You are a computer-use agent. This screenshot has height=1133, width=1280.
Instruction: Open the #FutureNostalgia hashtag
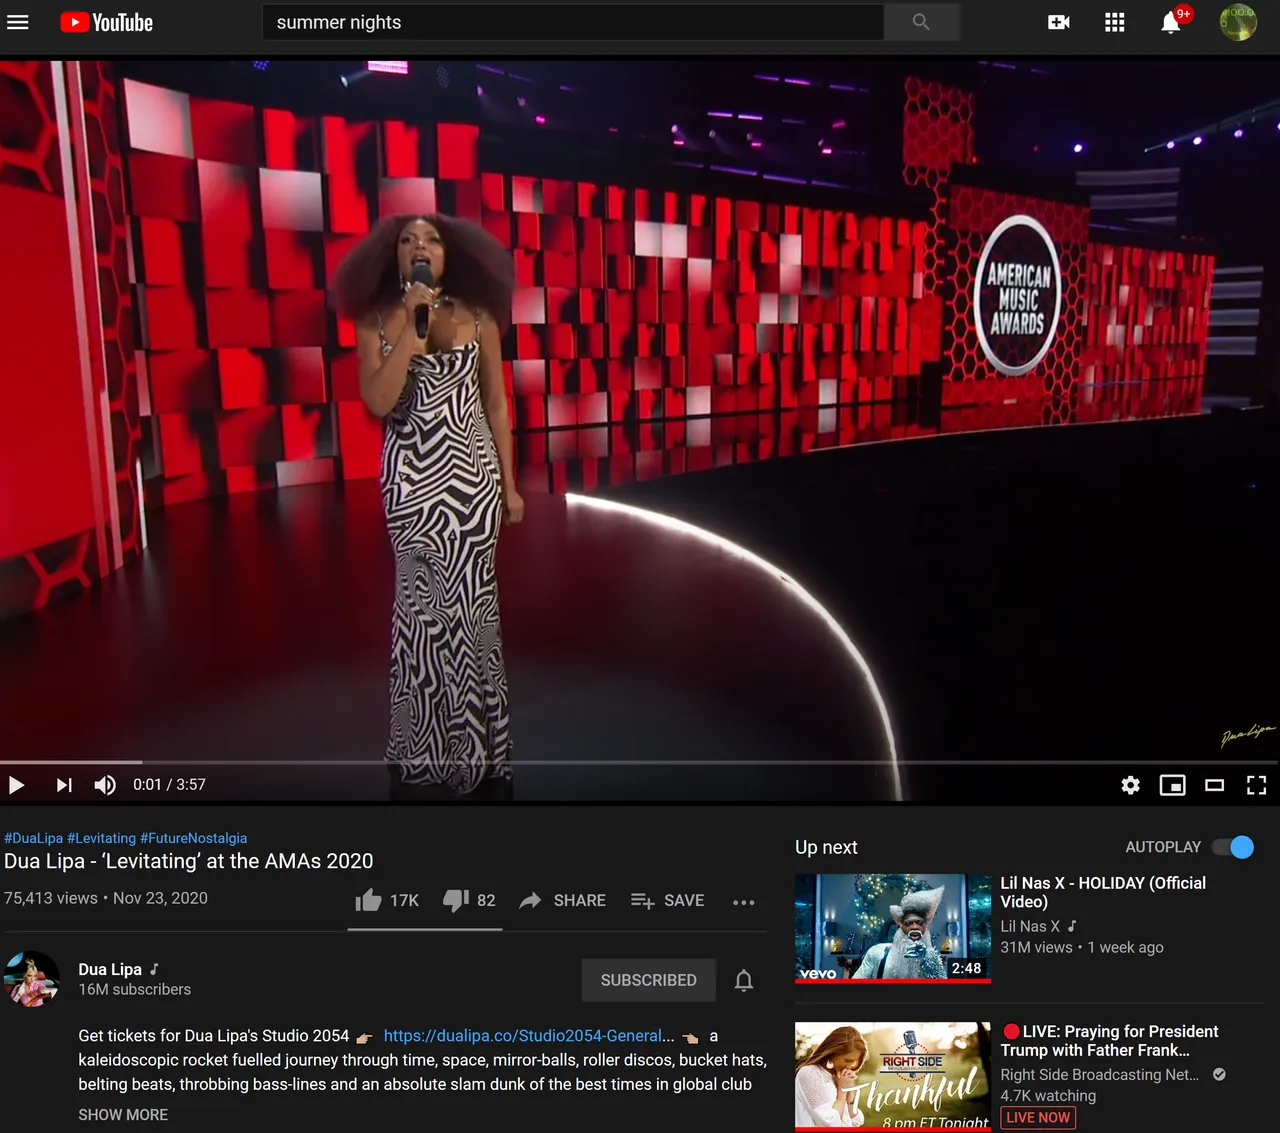point(193,838)
